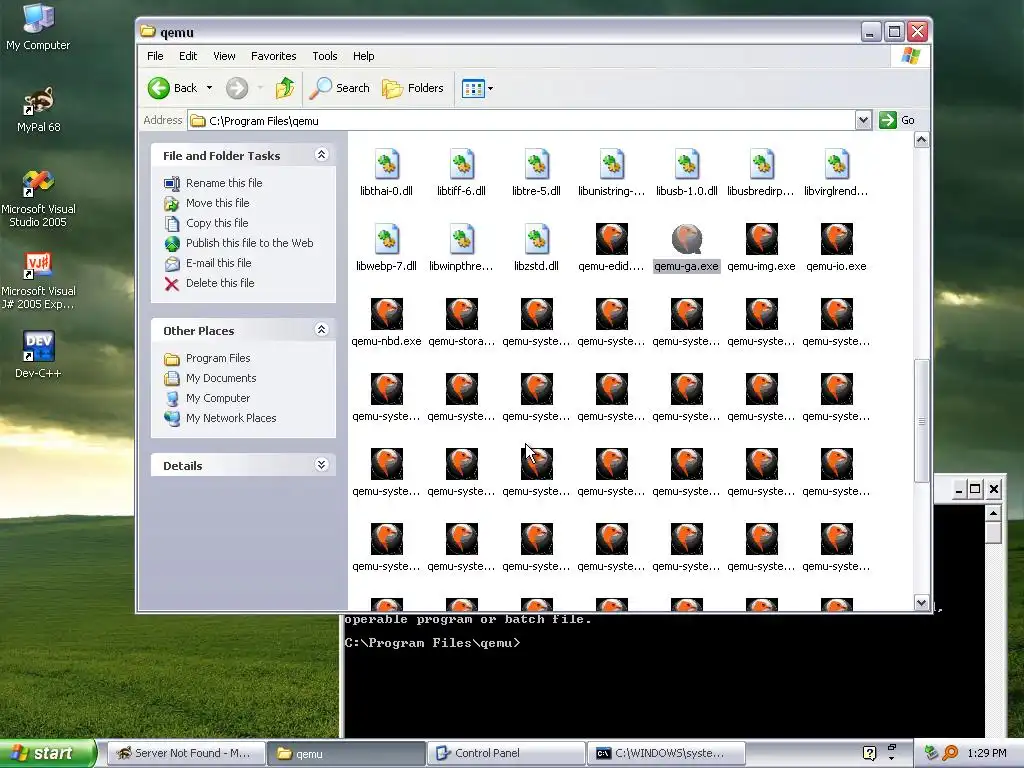Select the qemu-img.exe program icon
The image size is (1024, 768).
click(761, 238)
